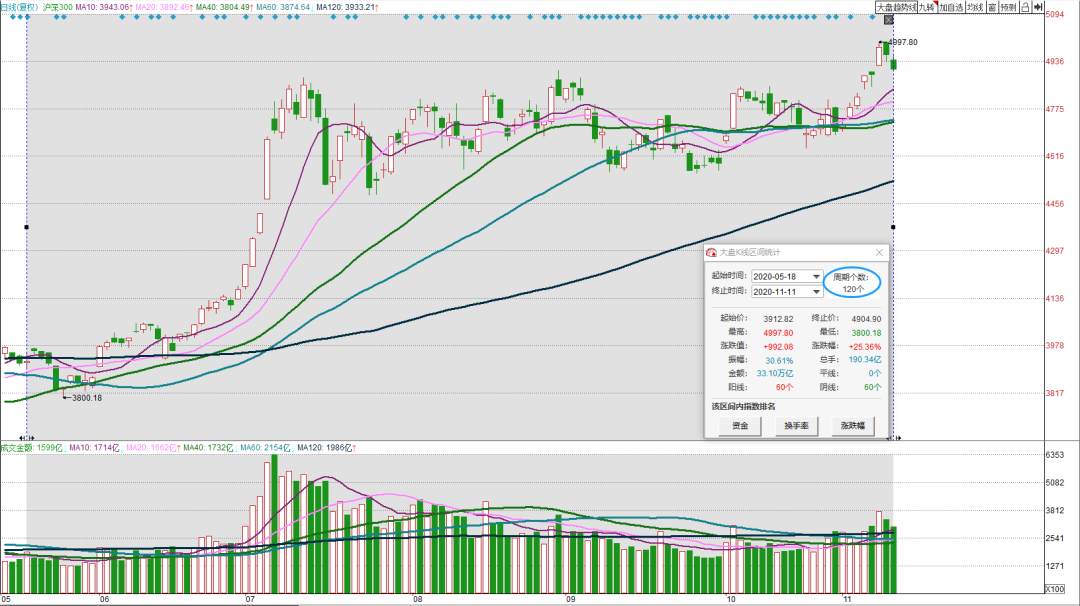Open the 终止时间 date dropdown arrow
The width and height of the screenshot is (1080, 606).
[816, 292]
